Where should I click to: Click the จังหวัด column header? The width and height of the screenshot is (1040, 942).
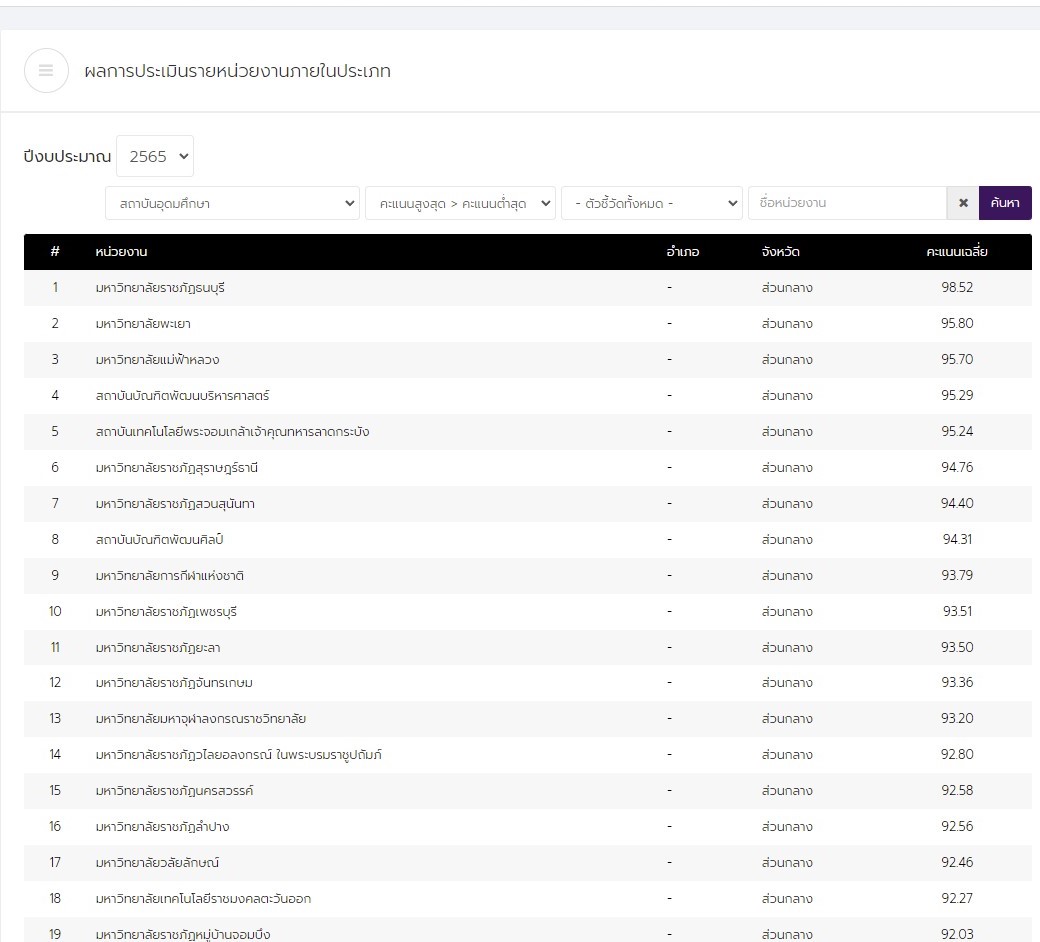pos(781,251)
